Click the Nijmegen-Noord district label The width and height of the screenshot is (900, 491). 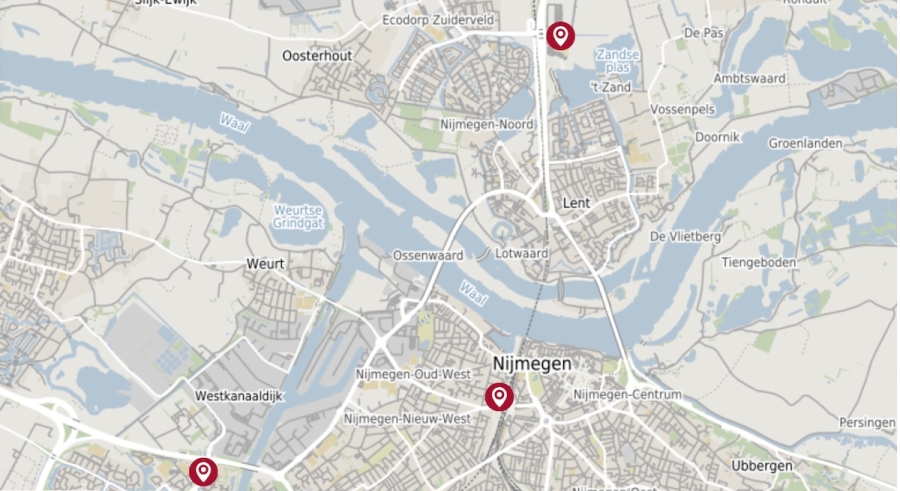click(487, 124)
